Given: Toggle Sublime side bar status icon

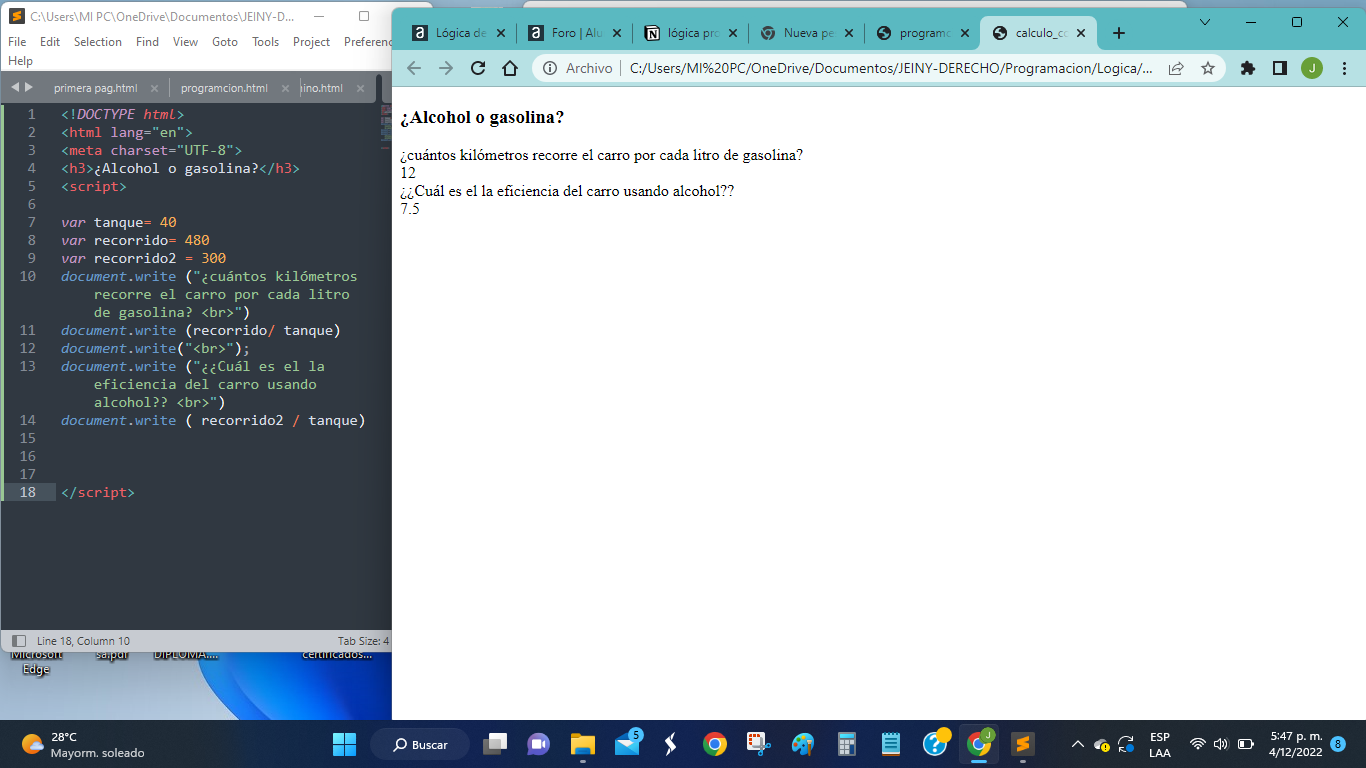Looking at the screenshot, I should point(18,641).
